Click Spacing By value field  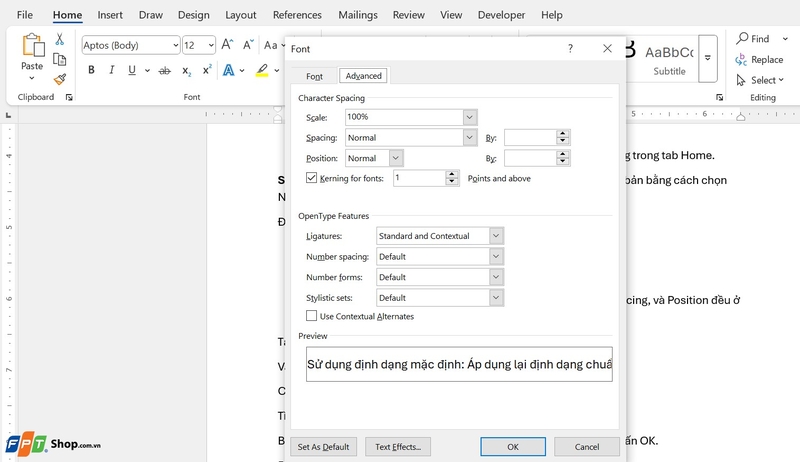(x=530, y=137)
